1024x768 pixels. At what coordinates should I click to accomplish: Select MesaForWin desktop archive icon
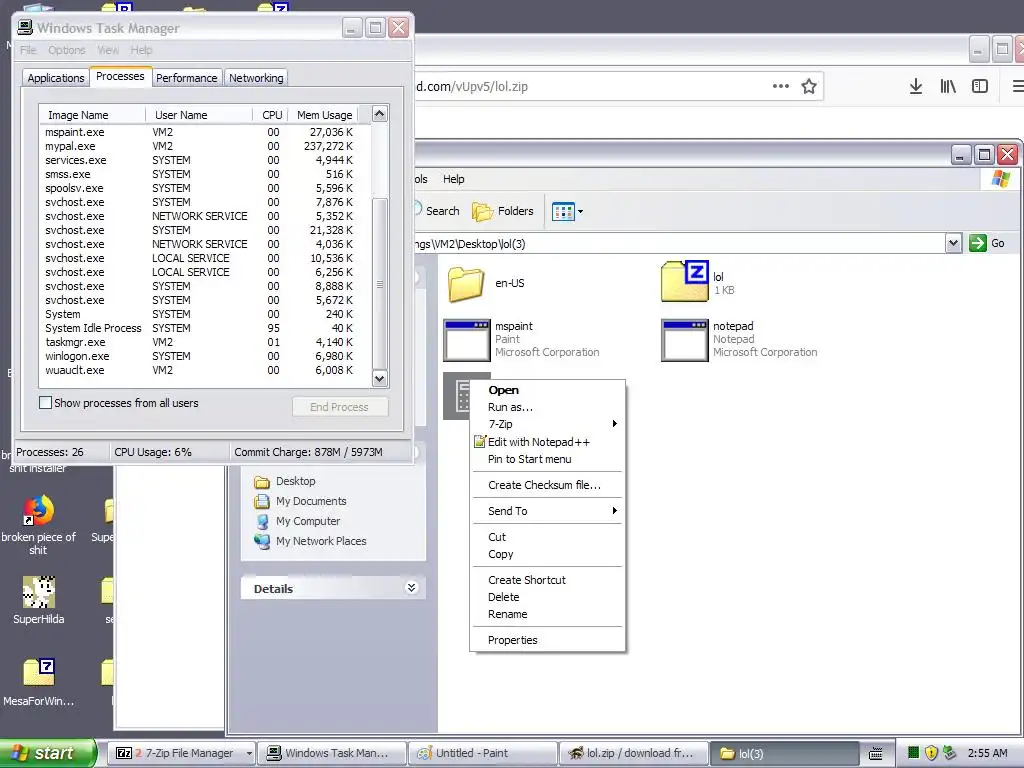coord(39,673)
